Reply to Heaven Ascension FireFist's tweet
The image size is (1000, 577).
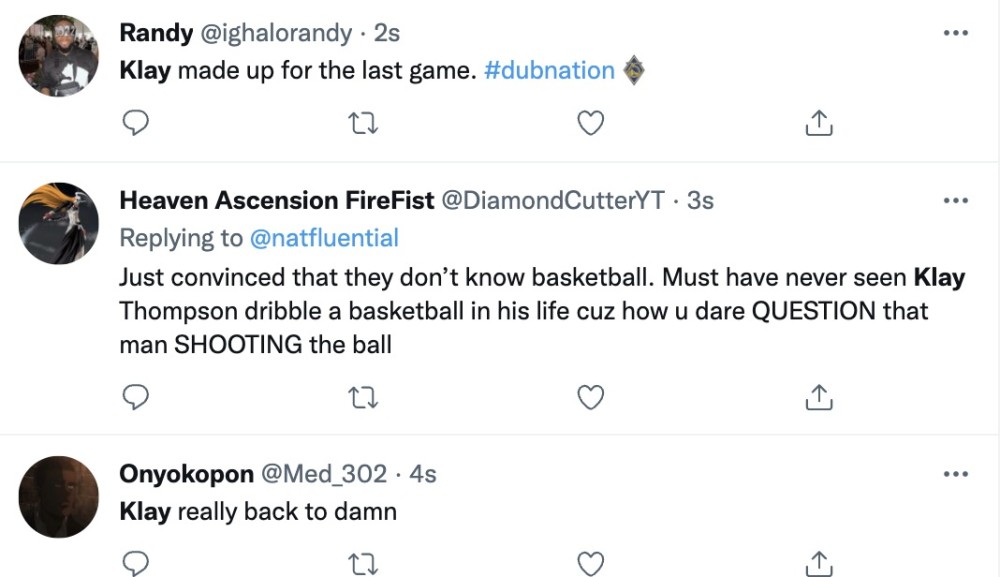(135, 398)
